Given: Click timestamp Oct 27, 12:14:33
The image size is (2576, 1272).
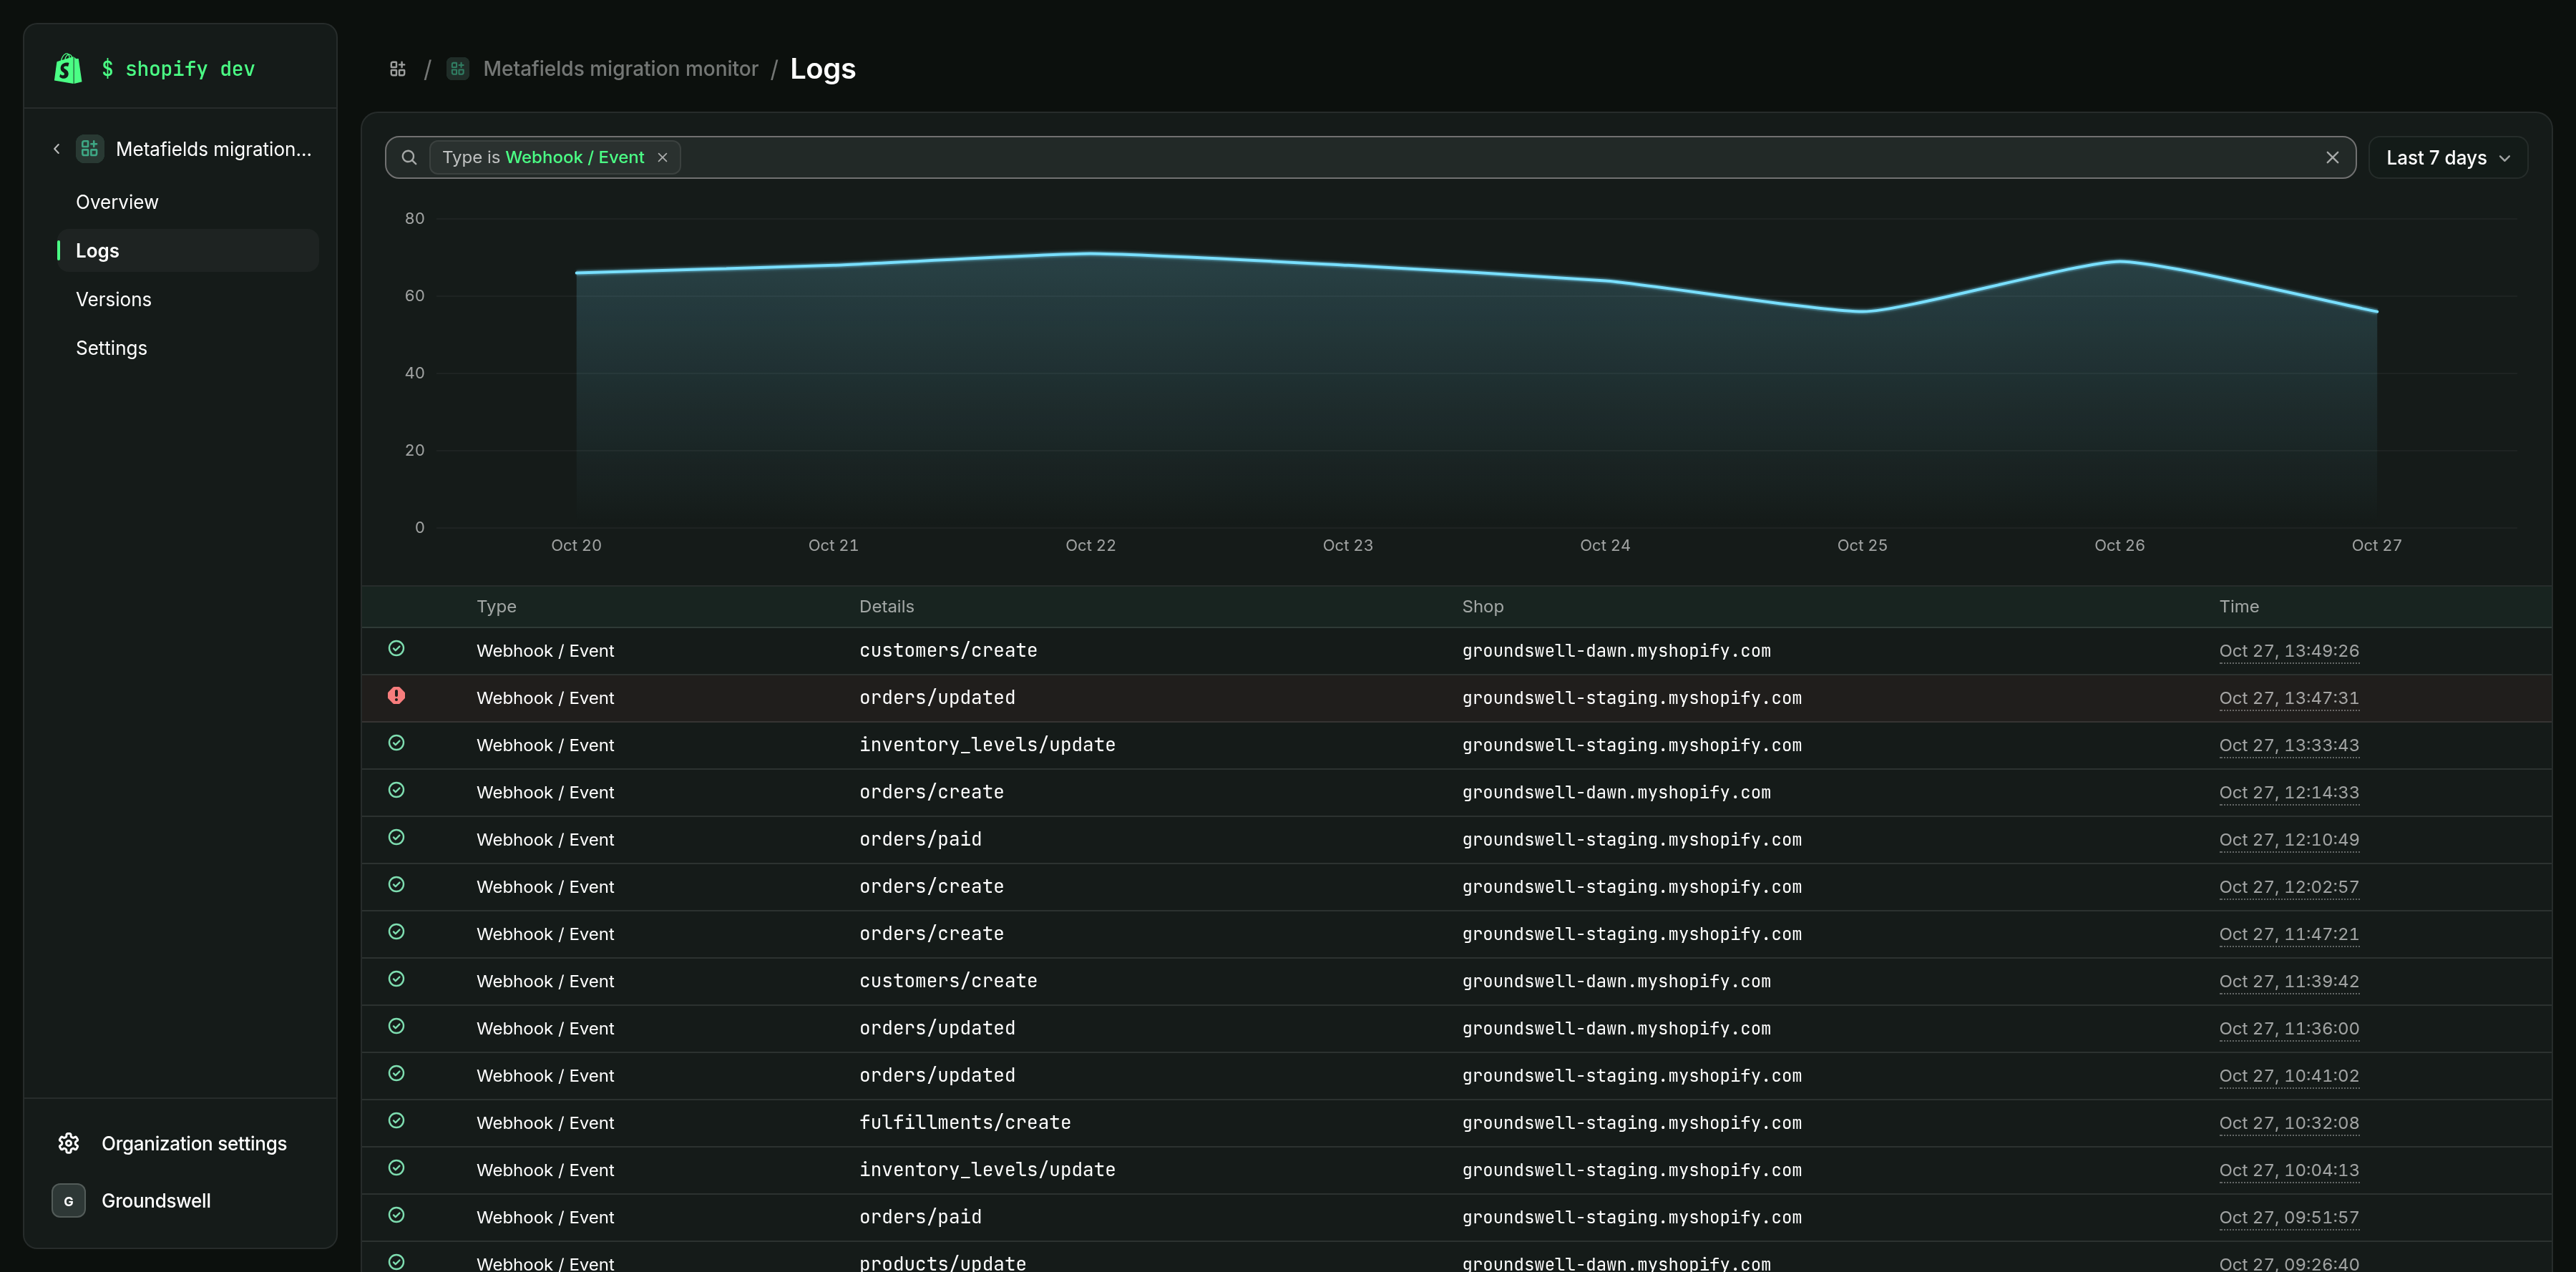Looking at the screenshot, I should [x=2289, y=792].
